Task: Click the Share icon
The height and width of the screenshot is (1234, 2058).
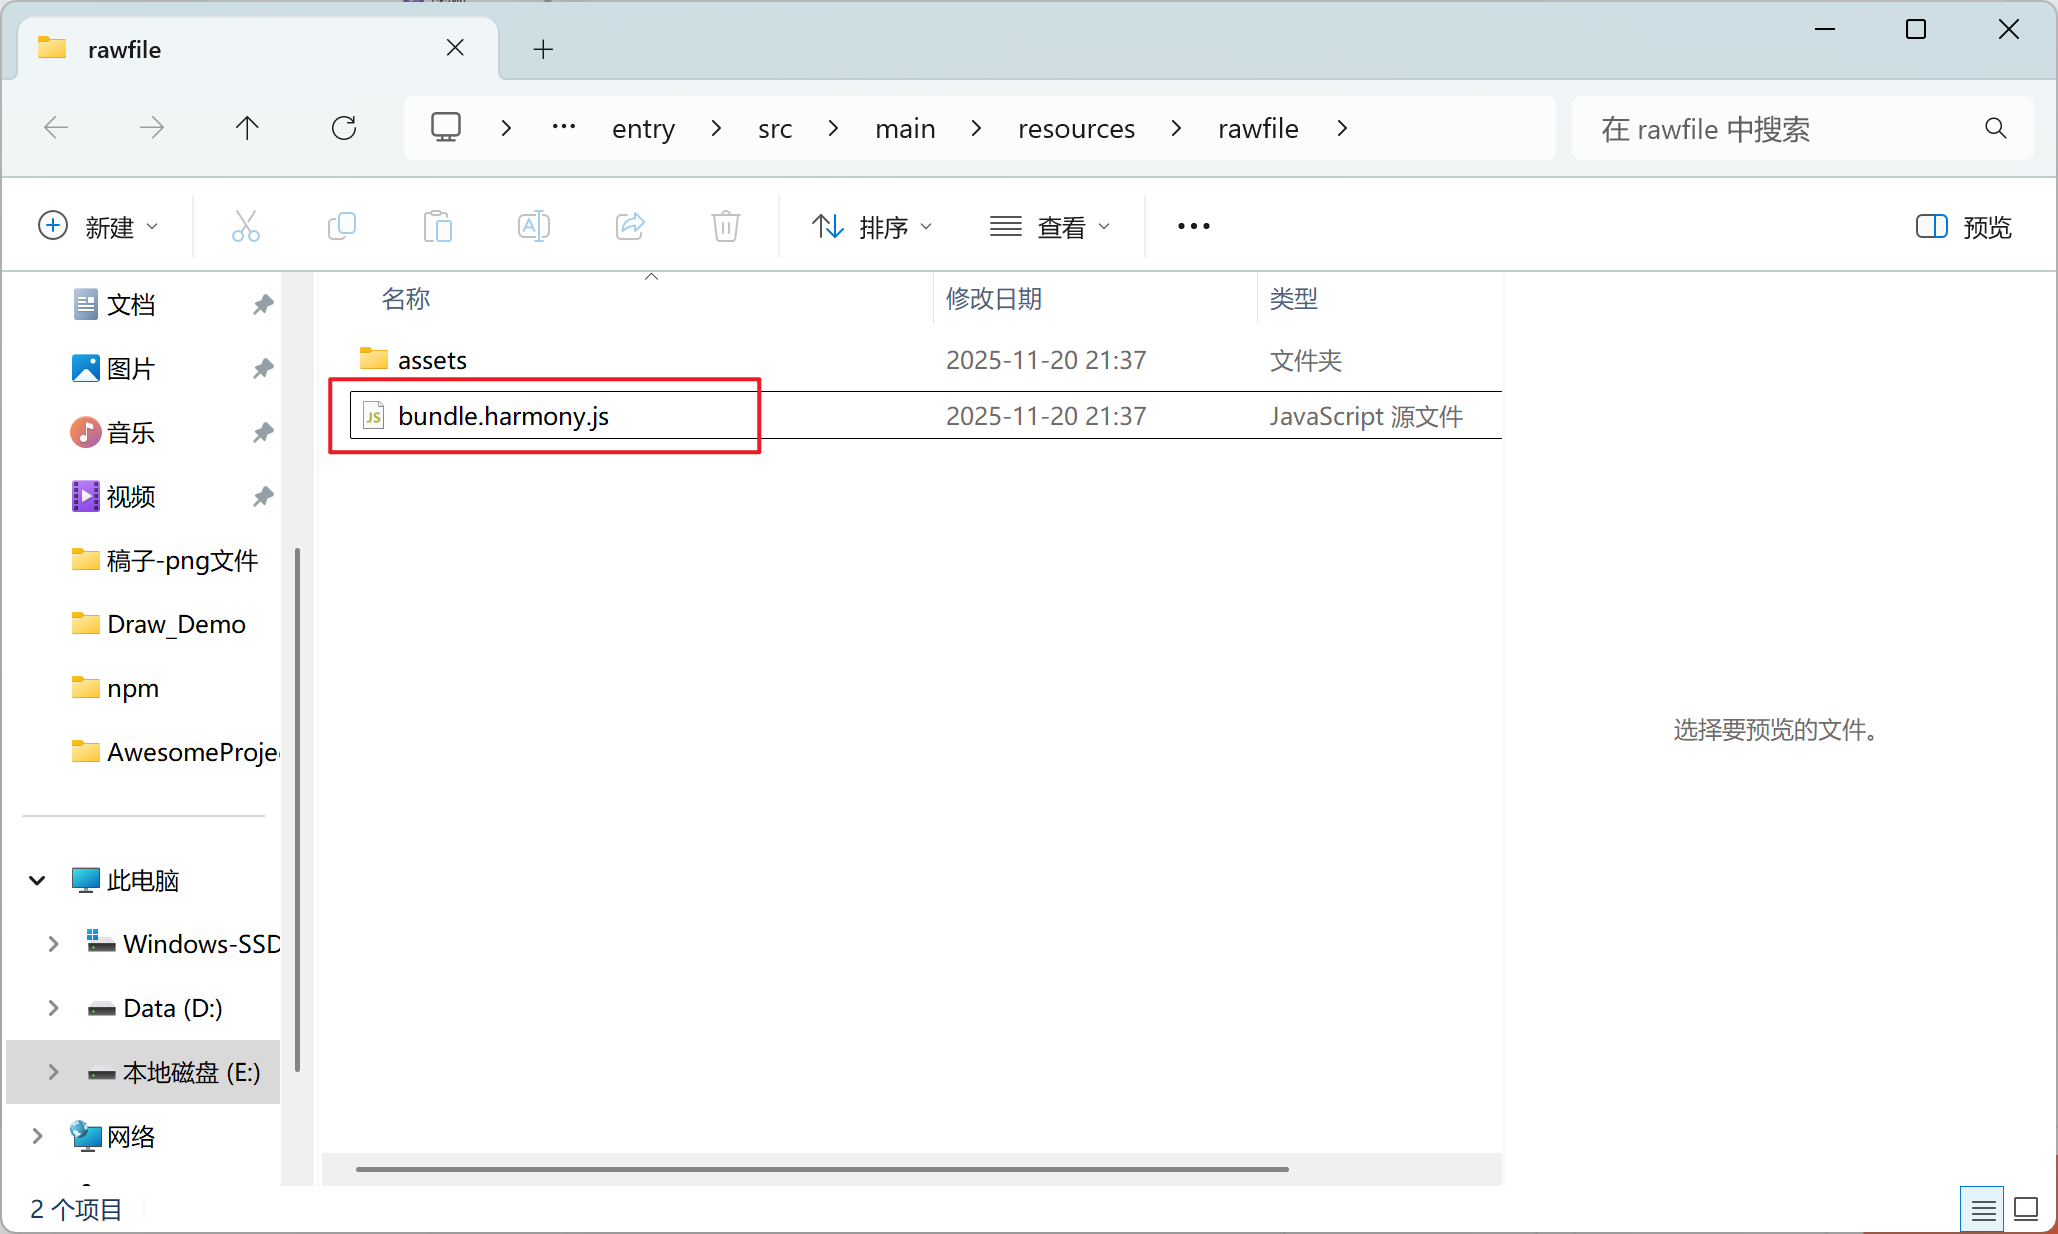Action: [630, 227]
